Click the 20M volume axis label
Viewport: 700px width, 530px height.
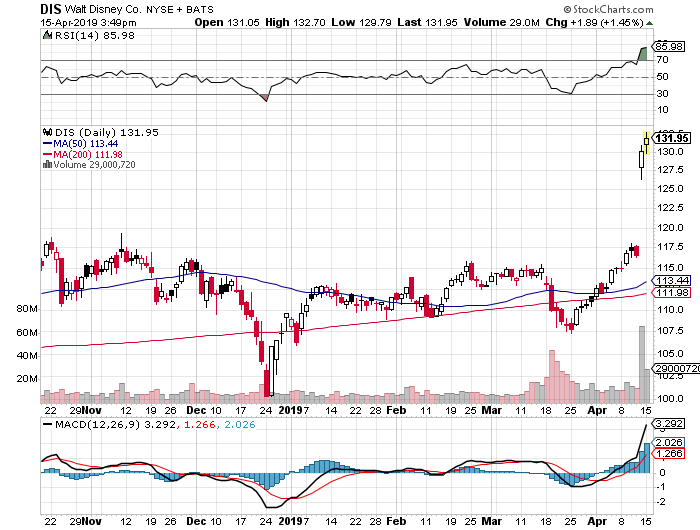(27, 379)
